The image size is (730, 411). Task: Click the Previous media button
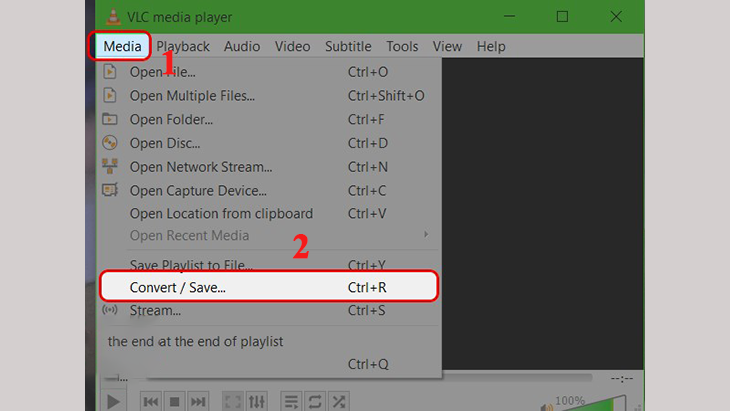click(x=151, y=401)
